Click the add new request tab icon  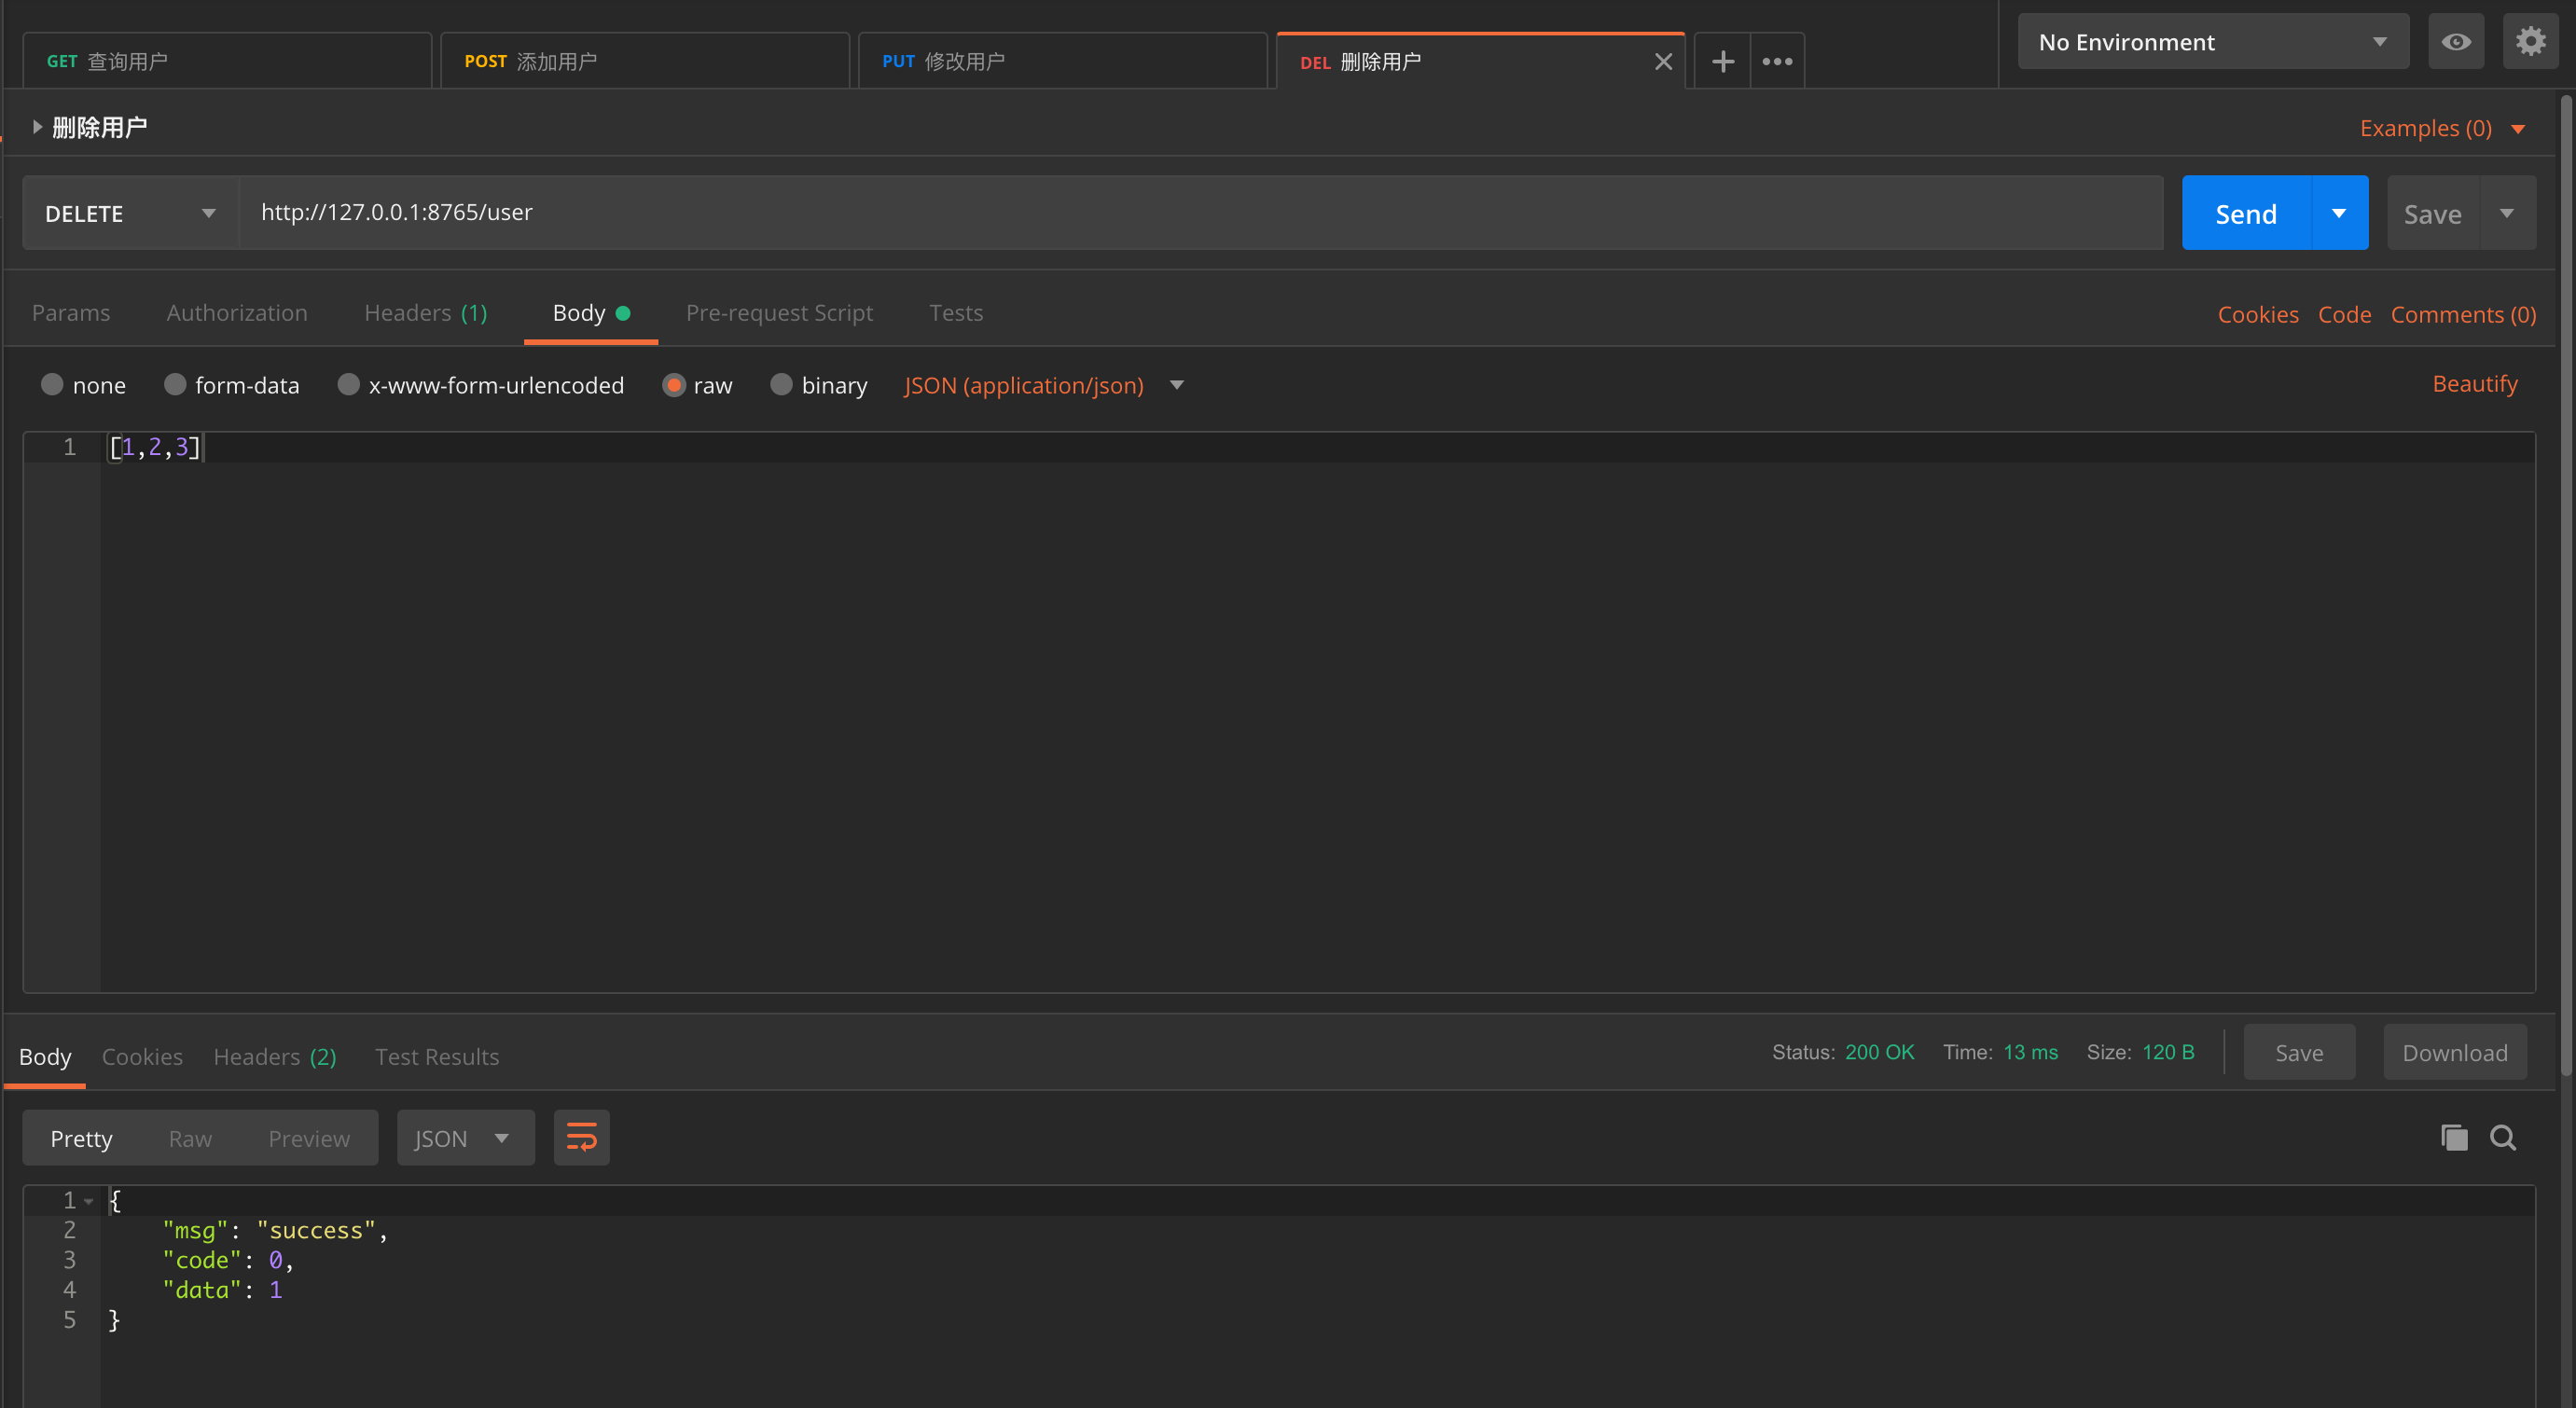1722,61
